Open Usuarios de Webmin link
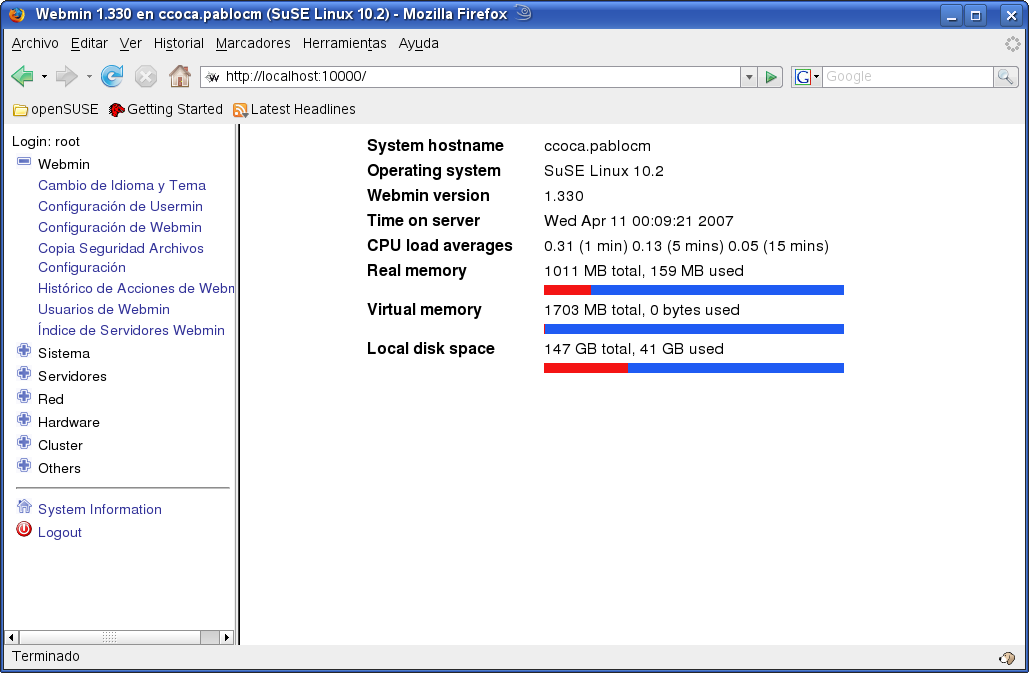 [x=104, y=310]
